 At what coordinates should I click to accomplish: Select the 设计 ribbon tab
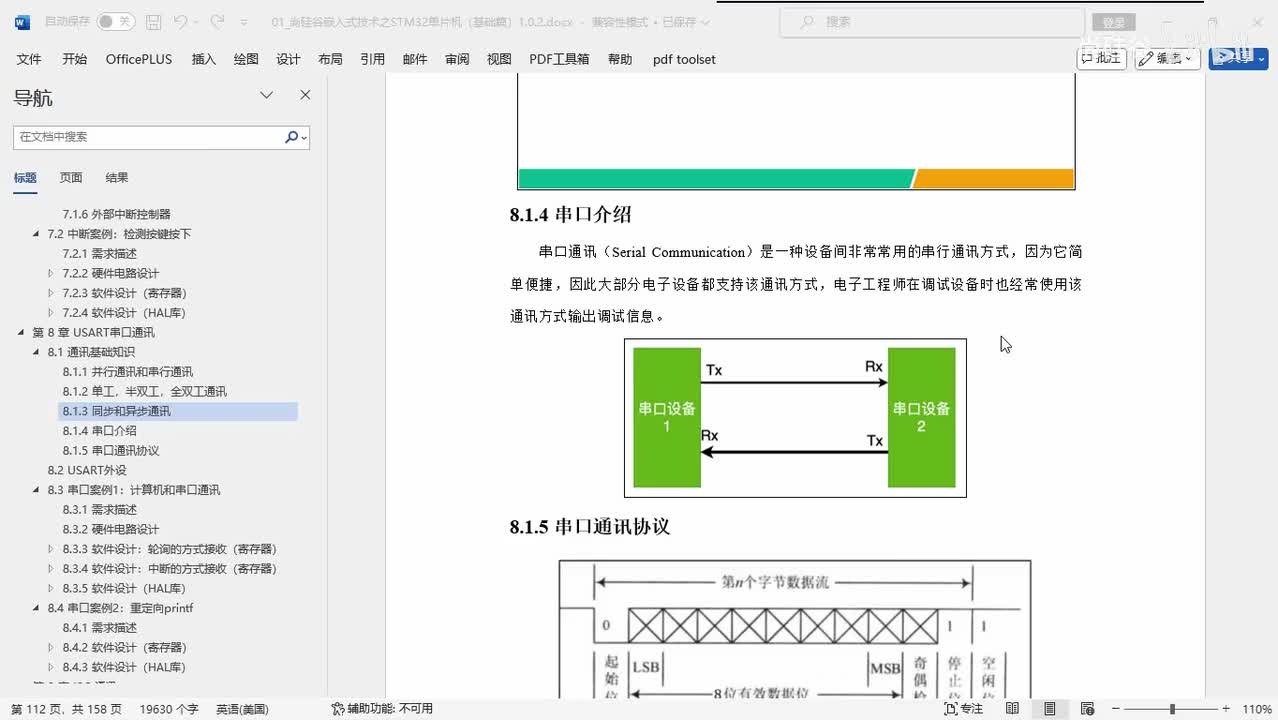[x=288, y=59]
